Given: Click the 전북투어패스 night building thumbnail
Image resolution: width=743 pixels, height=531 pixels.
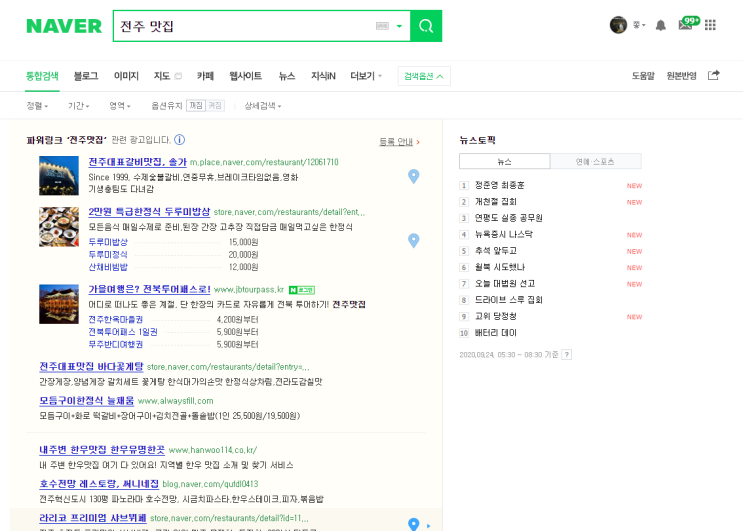Looking at the screenshot, I should click(x=59, y=304).
